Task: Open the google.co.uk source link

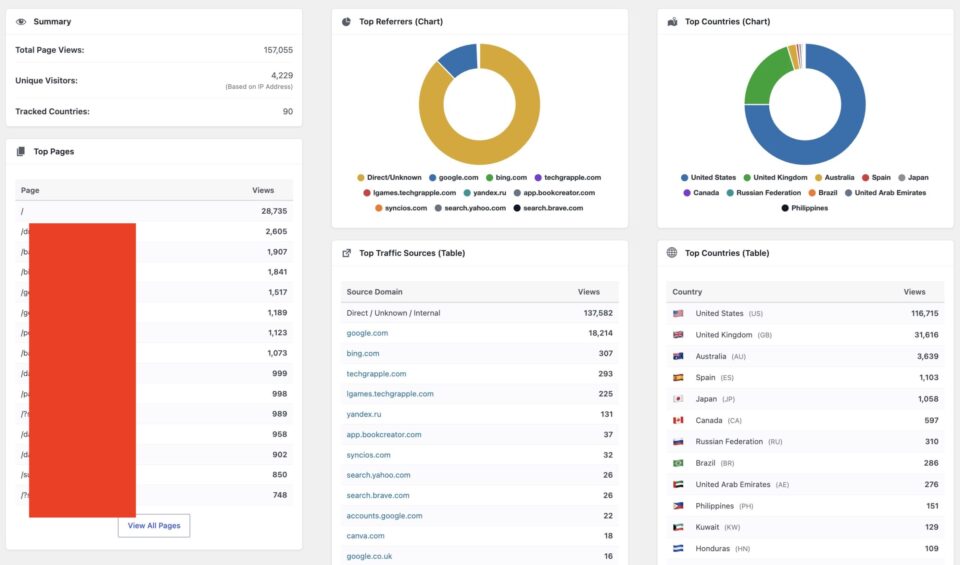Action: [x=369, y=556]
